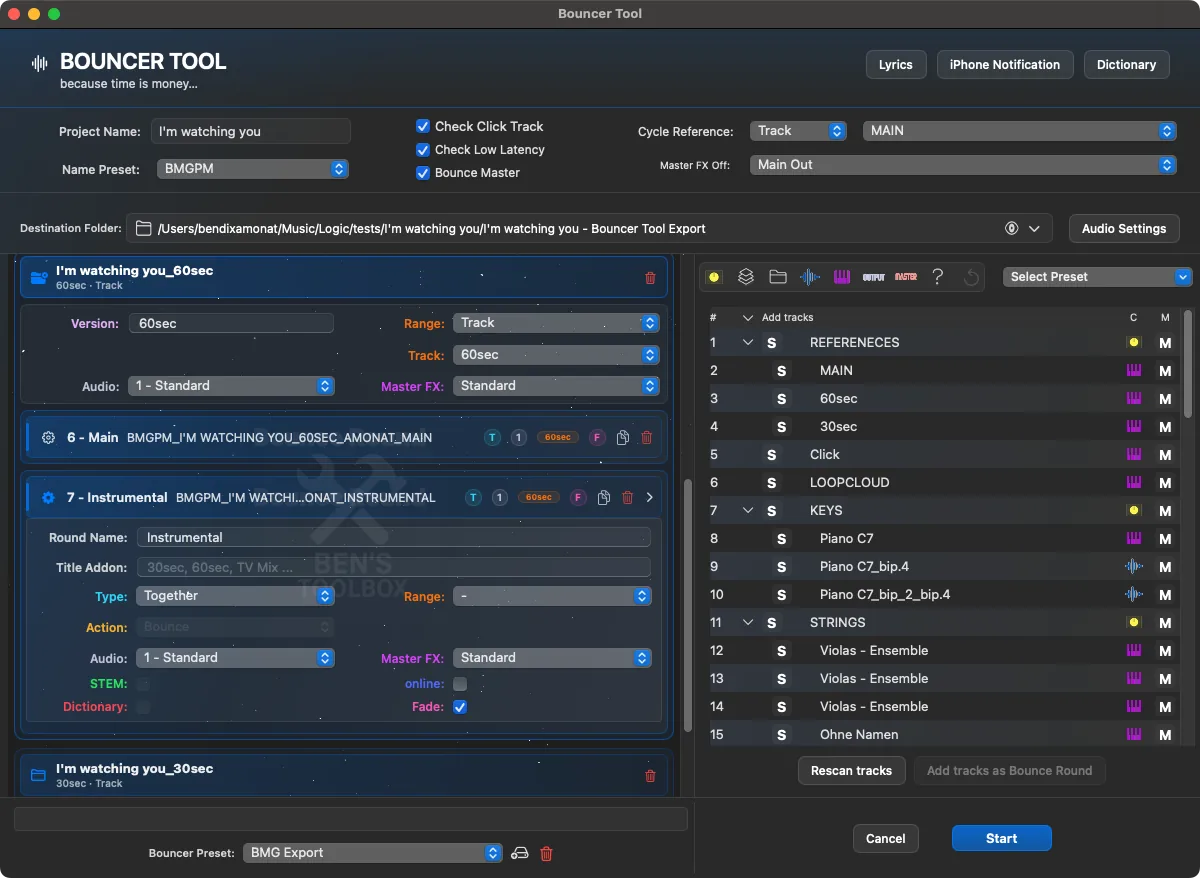
Task: Mute the KEYS group
Action: click(1164, 510)
